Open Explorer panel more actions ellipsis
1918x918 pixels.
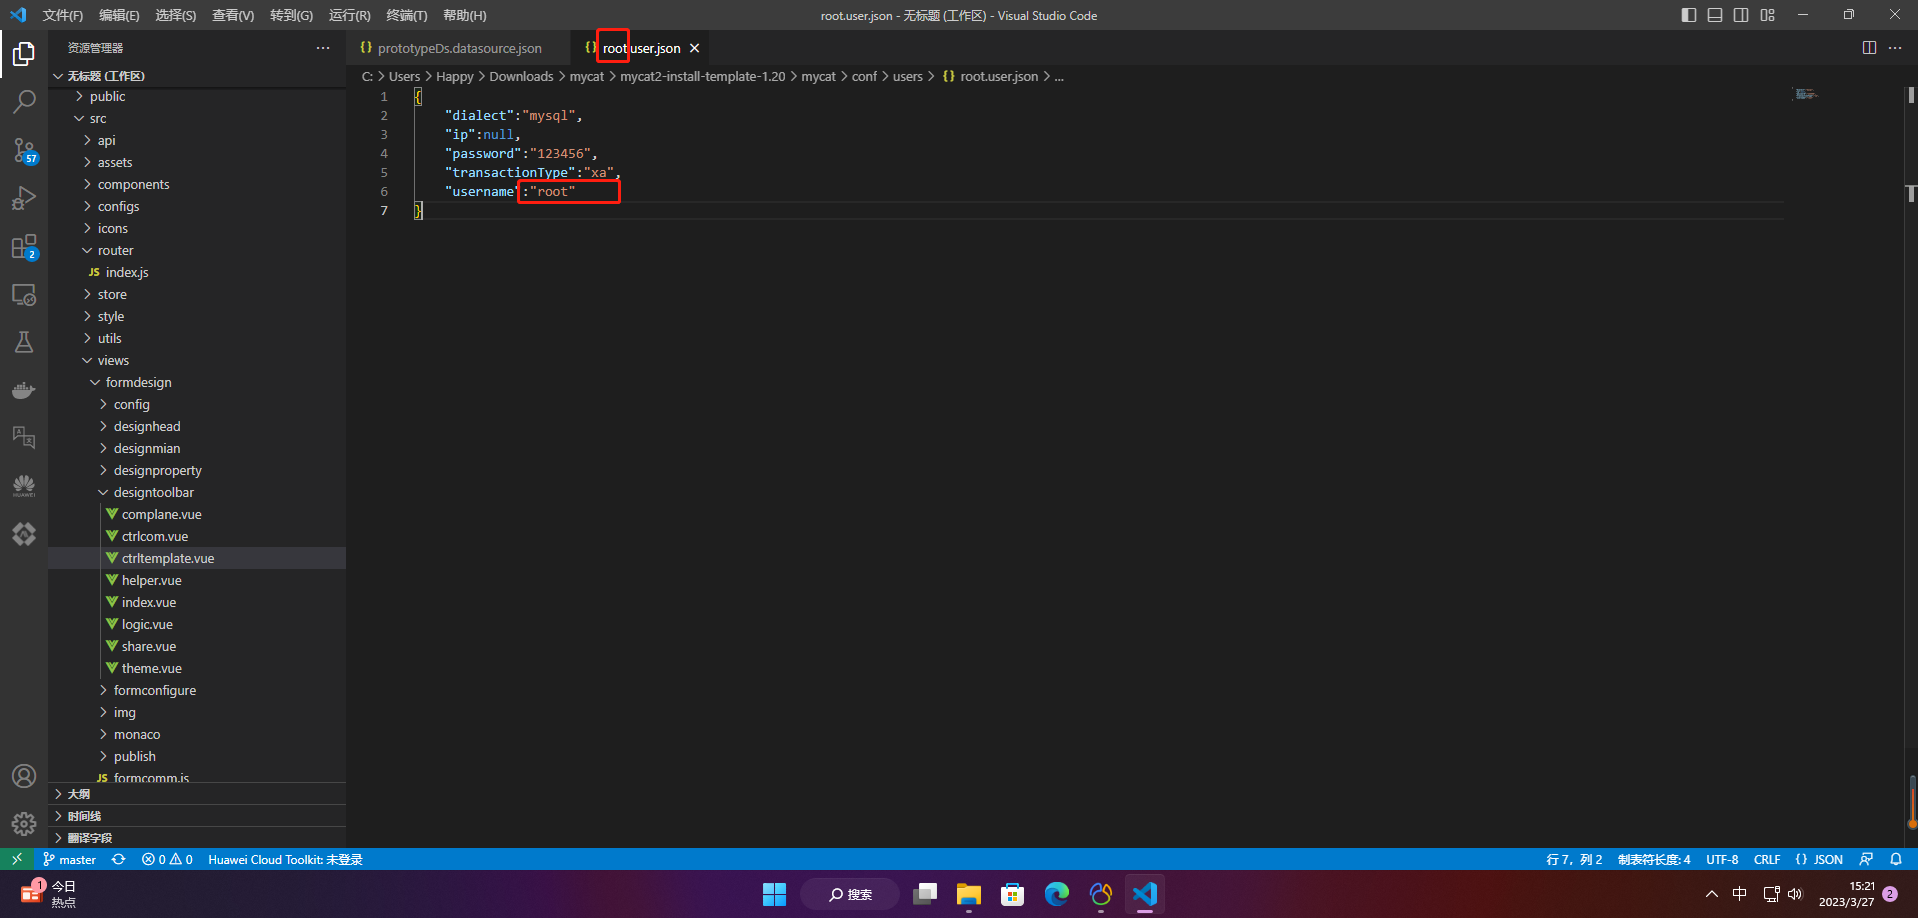pyautogui.click(x=323, y=48)
